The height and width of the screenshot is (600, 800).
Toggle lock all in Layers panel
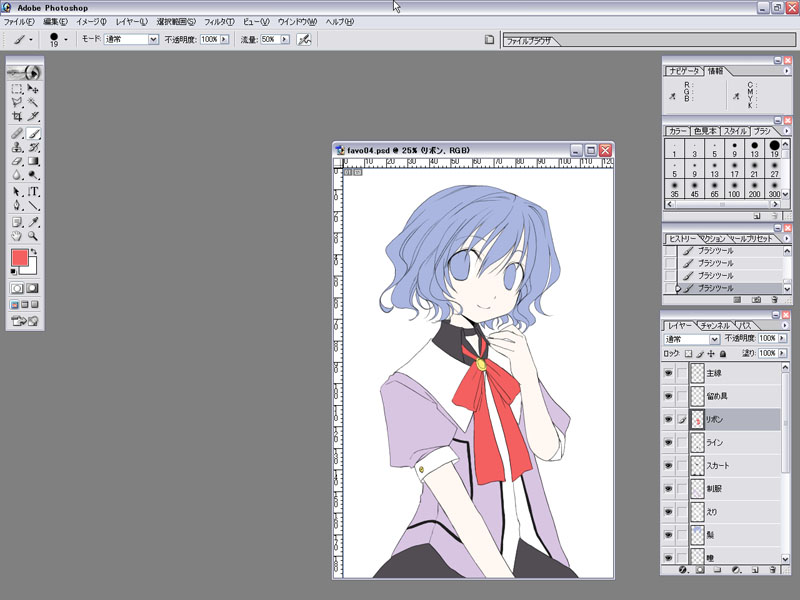pyautogui.click(x=722, y=354)
